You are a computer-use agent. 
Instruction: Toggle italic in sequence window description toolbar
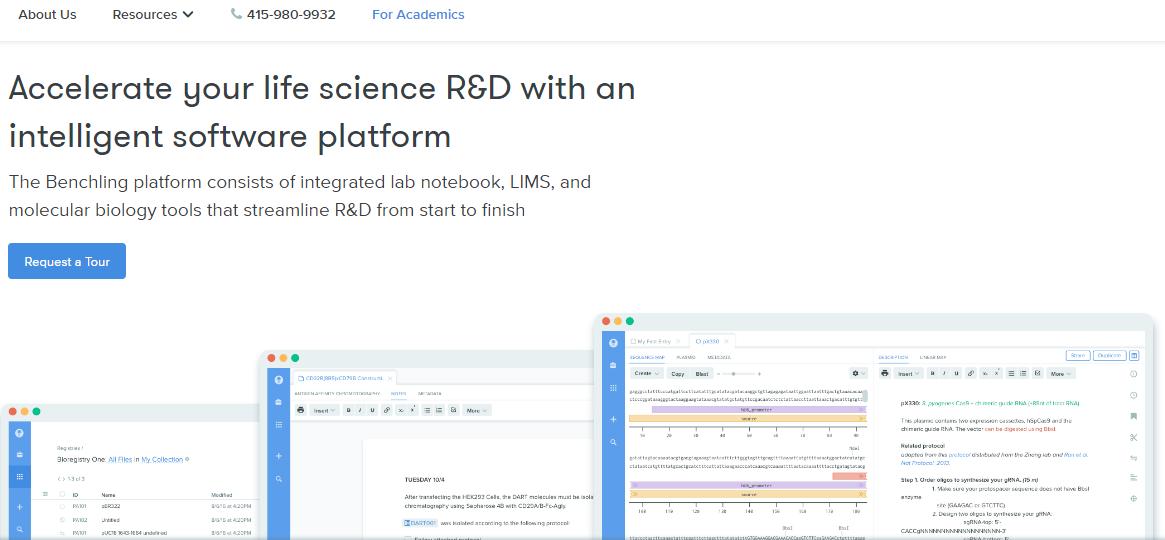point(945,374)
